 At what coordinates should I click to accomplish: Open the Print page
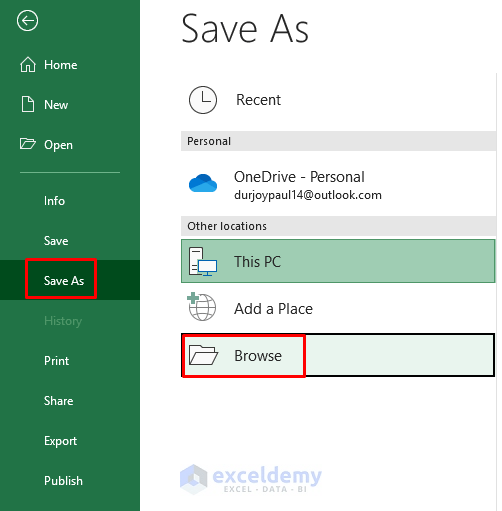70,361
